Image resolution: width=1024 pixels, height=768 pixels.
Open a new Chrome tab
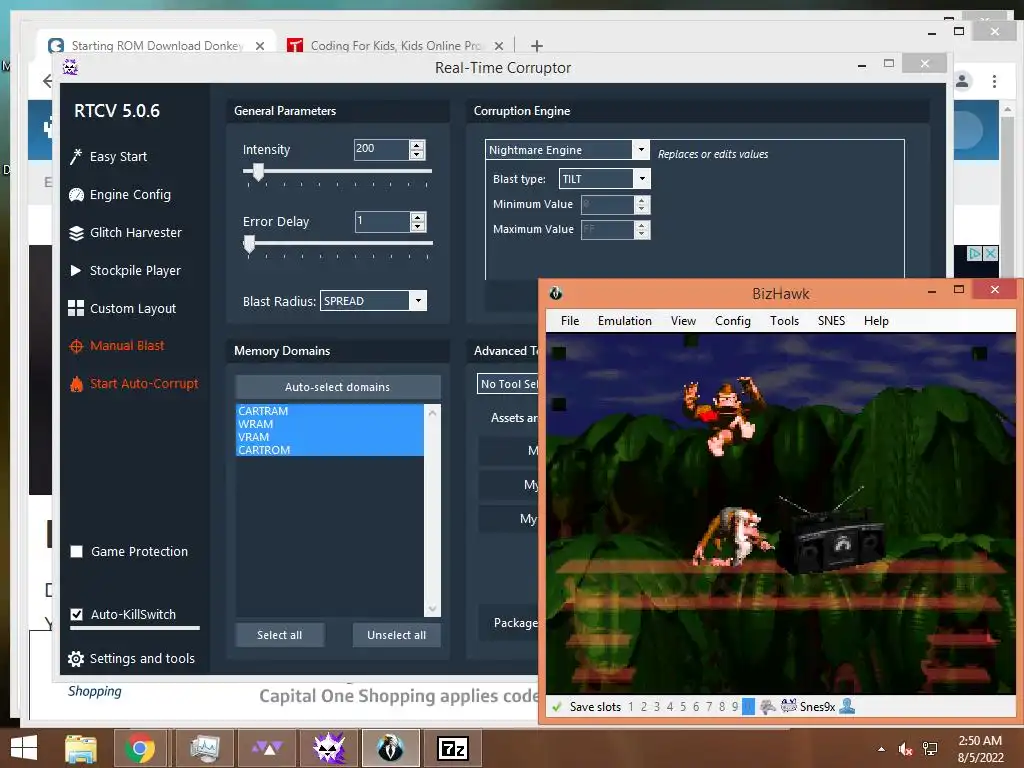pyautogui.click(x=537, y=46)
